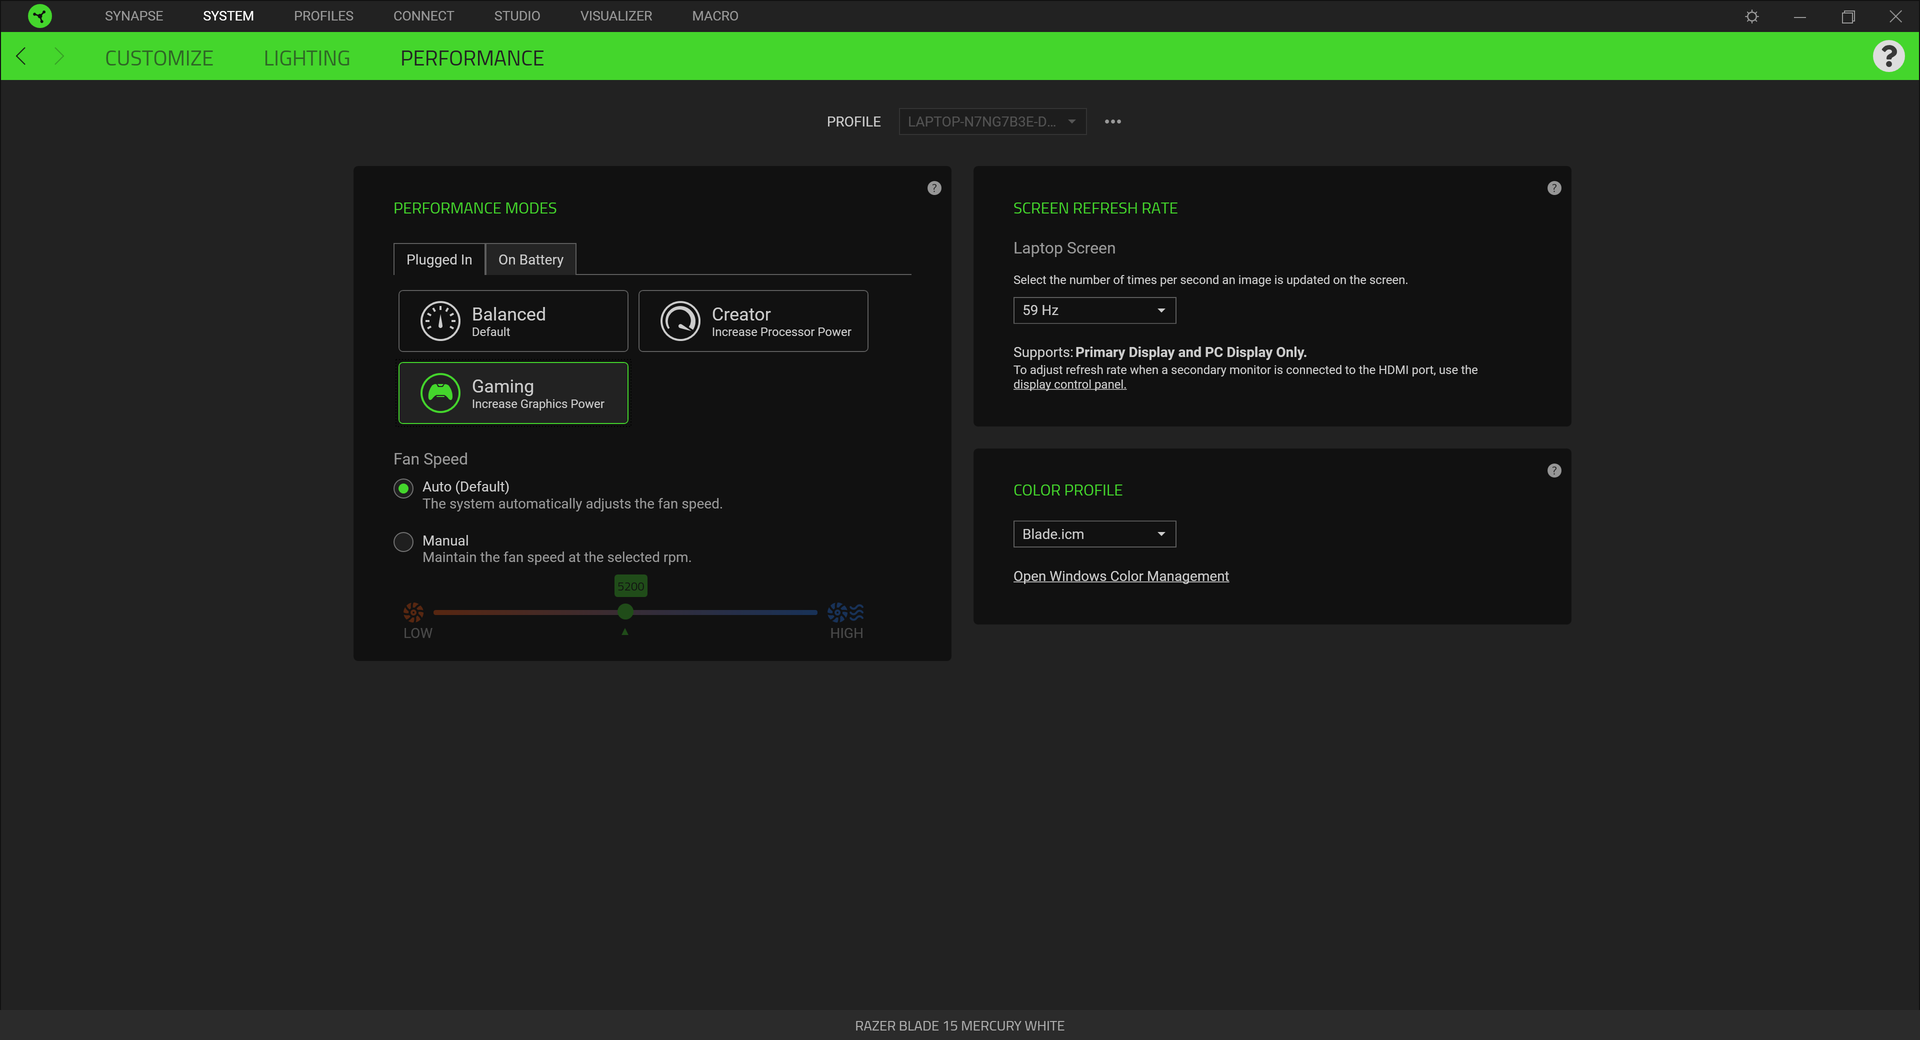Image resolution: width=1920 pixels, height=1040 pixels.
Task: Go to the Lighting tab
Action: point(307,58)
